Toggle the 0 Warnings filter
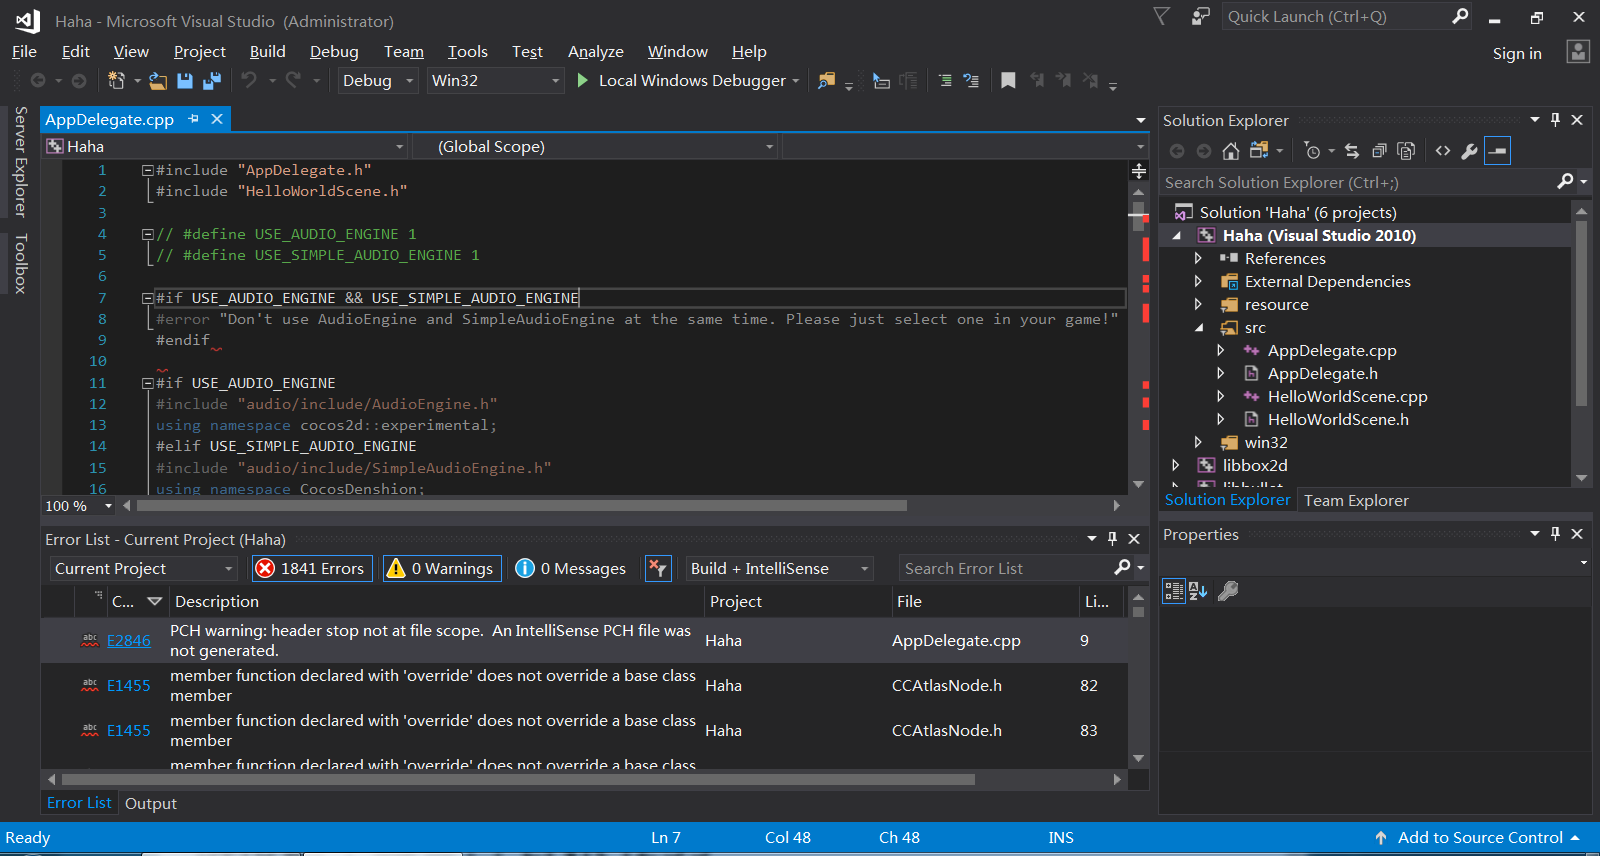This screenshot has height=856, width=1600. click(x=441, y=569)
